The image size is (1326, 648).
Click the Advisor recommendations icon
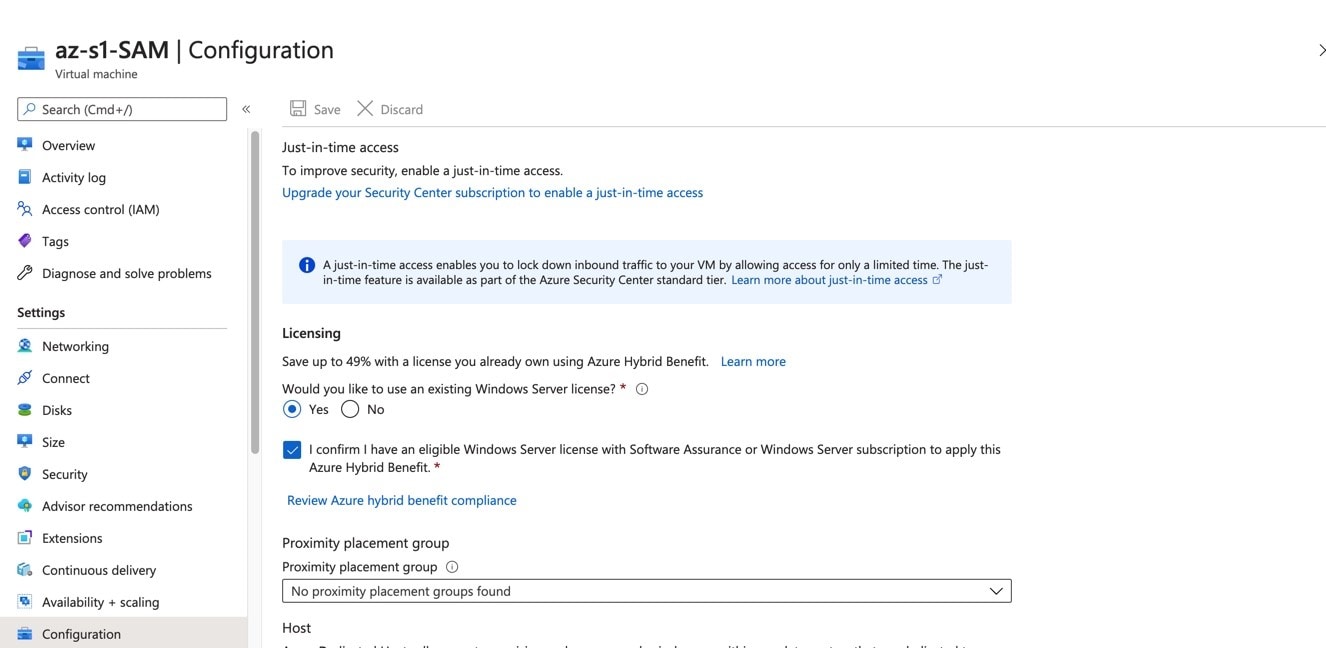(24, 506)
